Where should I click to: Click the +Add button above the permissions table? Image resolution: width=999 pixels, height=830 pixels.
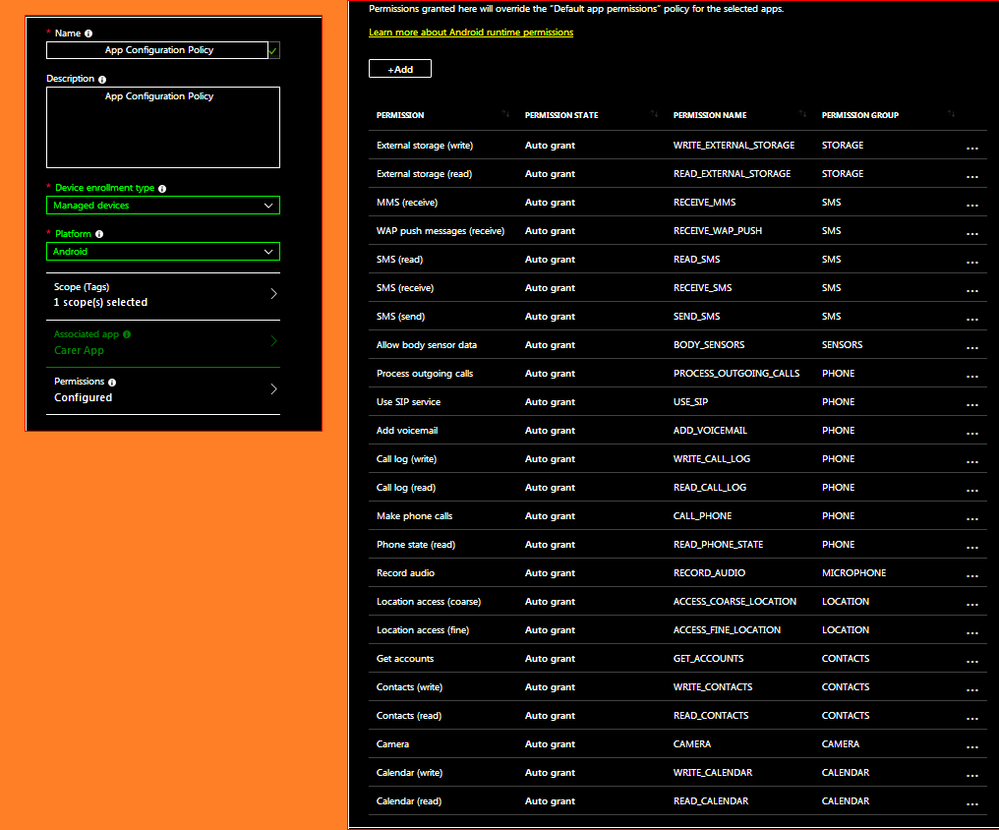(x=399, y=68)
